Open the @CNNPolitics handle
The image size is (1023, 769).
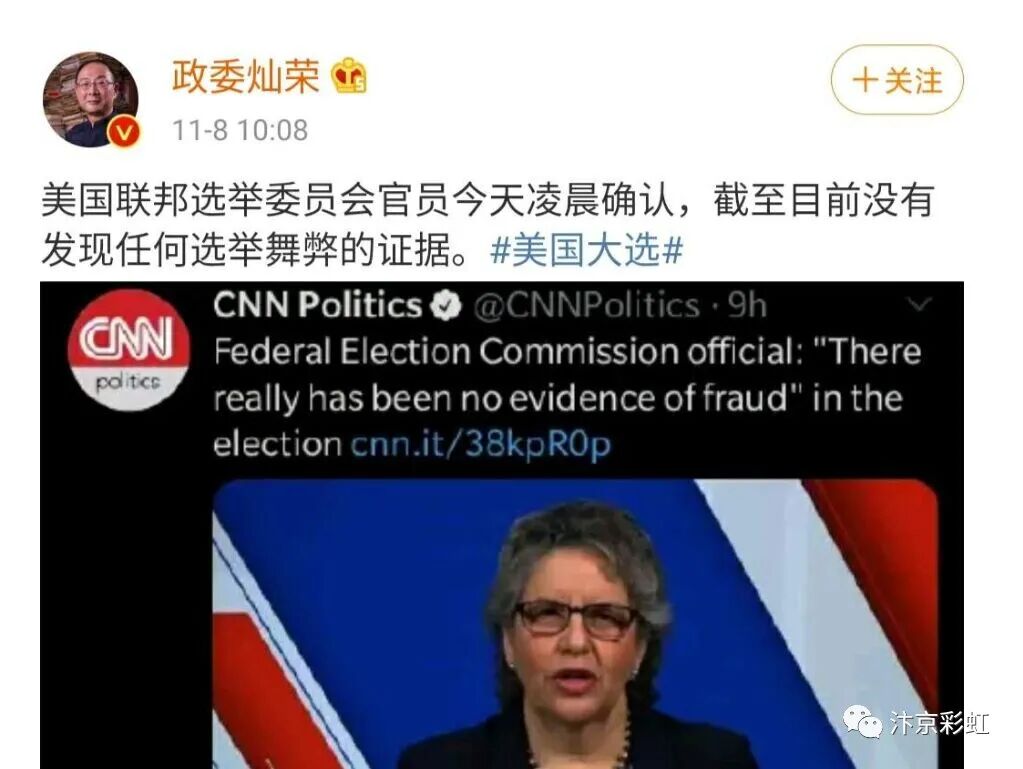[x=586, y=305]
